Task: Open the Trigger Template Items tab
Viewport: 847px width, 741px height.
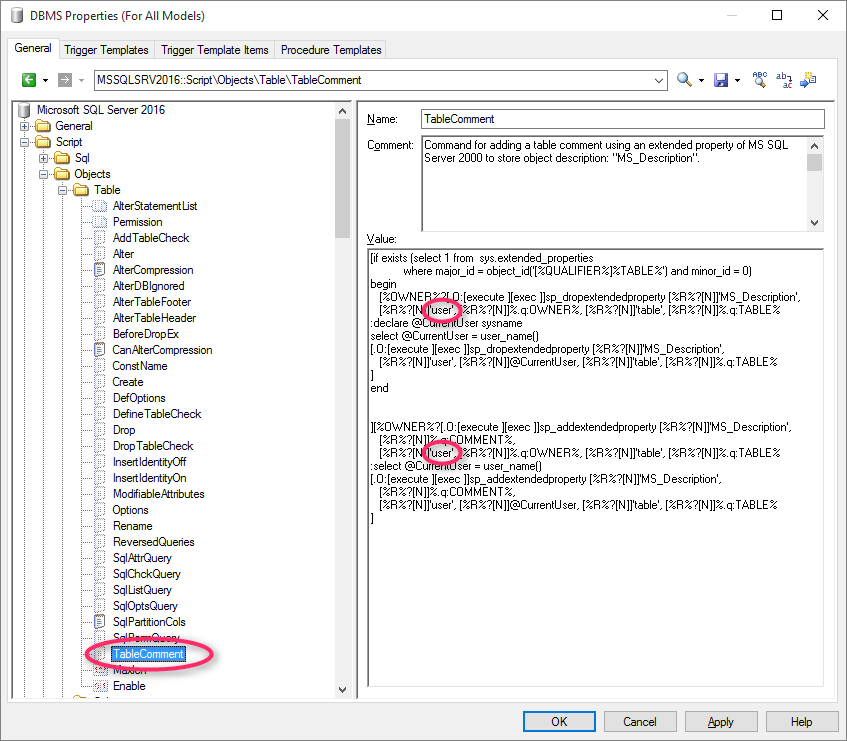Action: [214, 50]
